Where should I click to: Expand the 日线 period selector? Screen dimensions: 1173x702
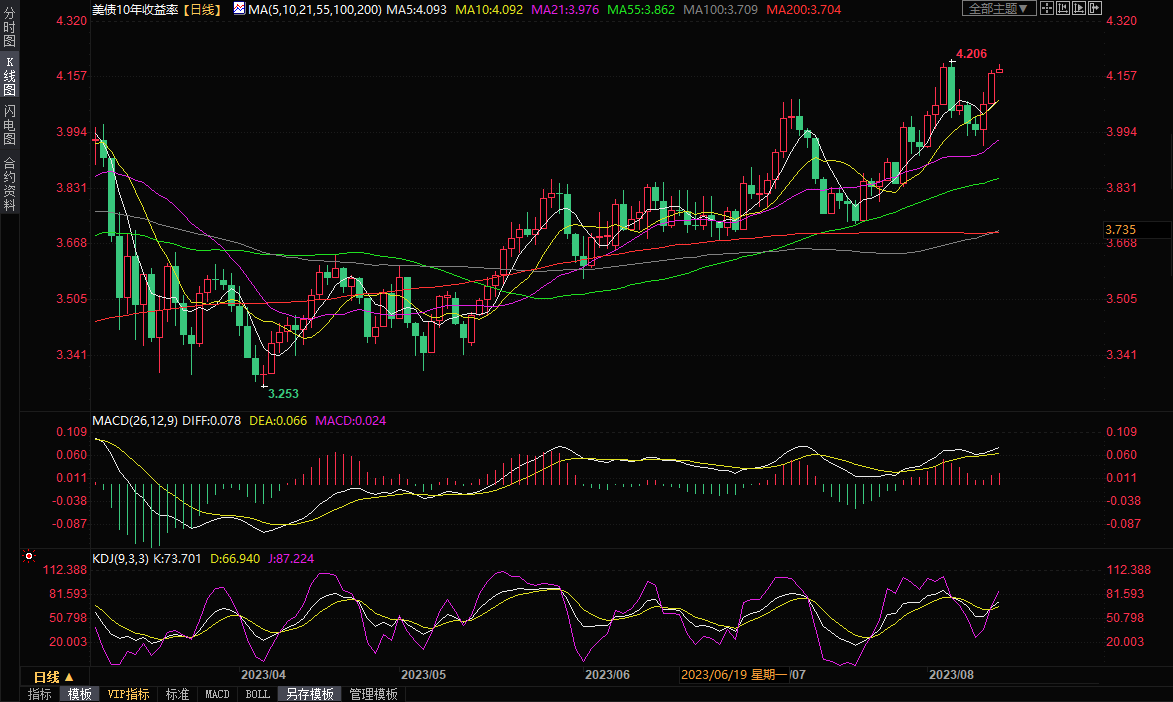click(54, 676)
